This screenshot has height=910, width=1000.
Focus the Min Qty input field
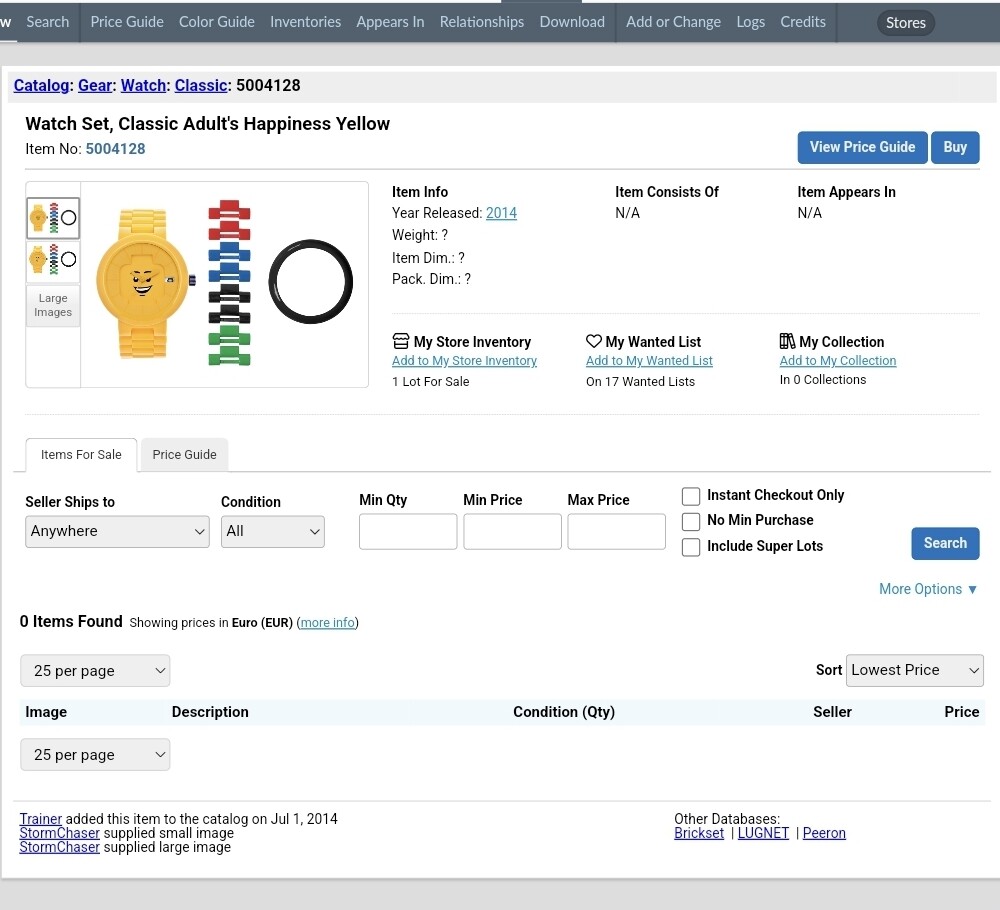pyautogui.click(x=408, y=531)
